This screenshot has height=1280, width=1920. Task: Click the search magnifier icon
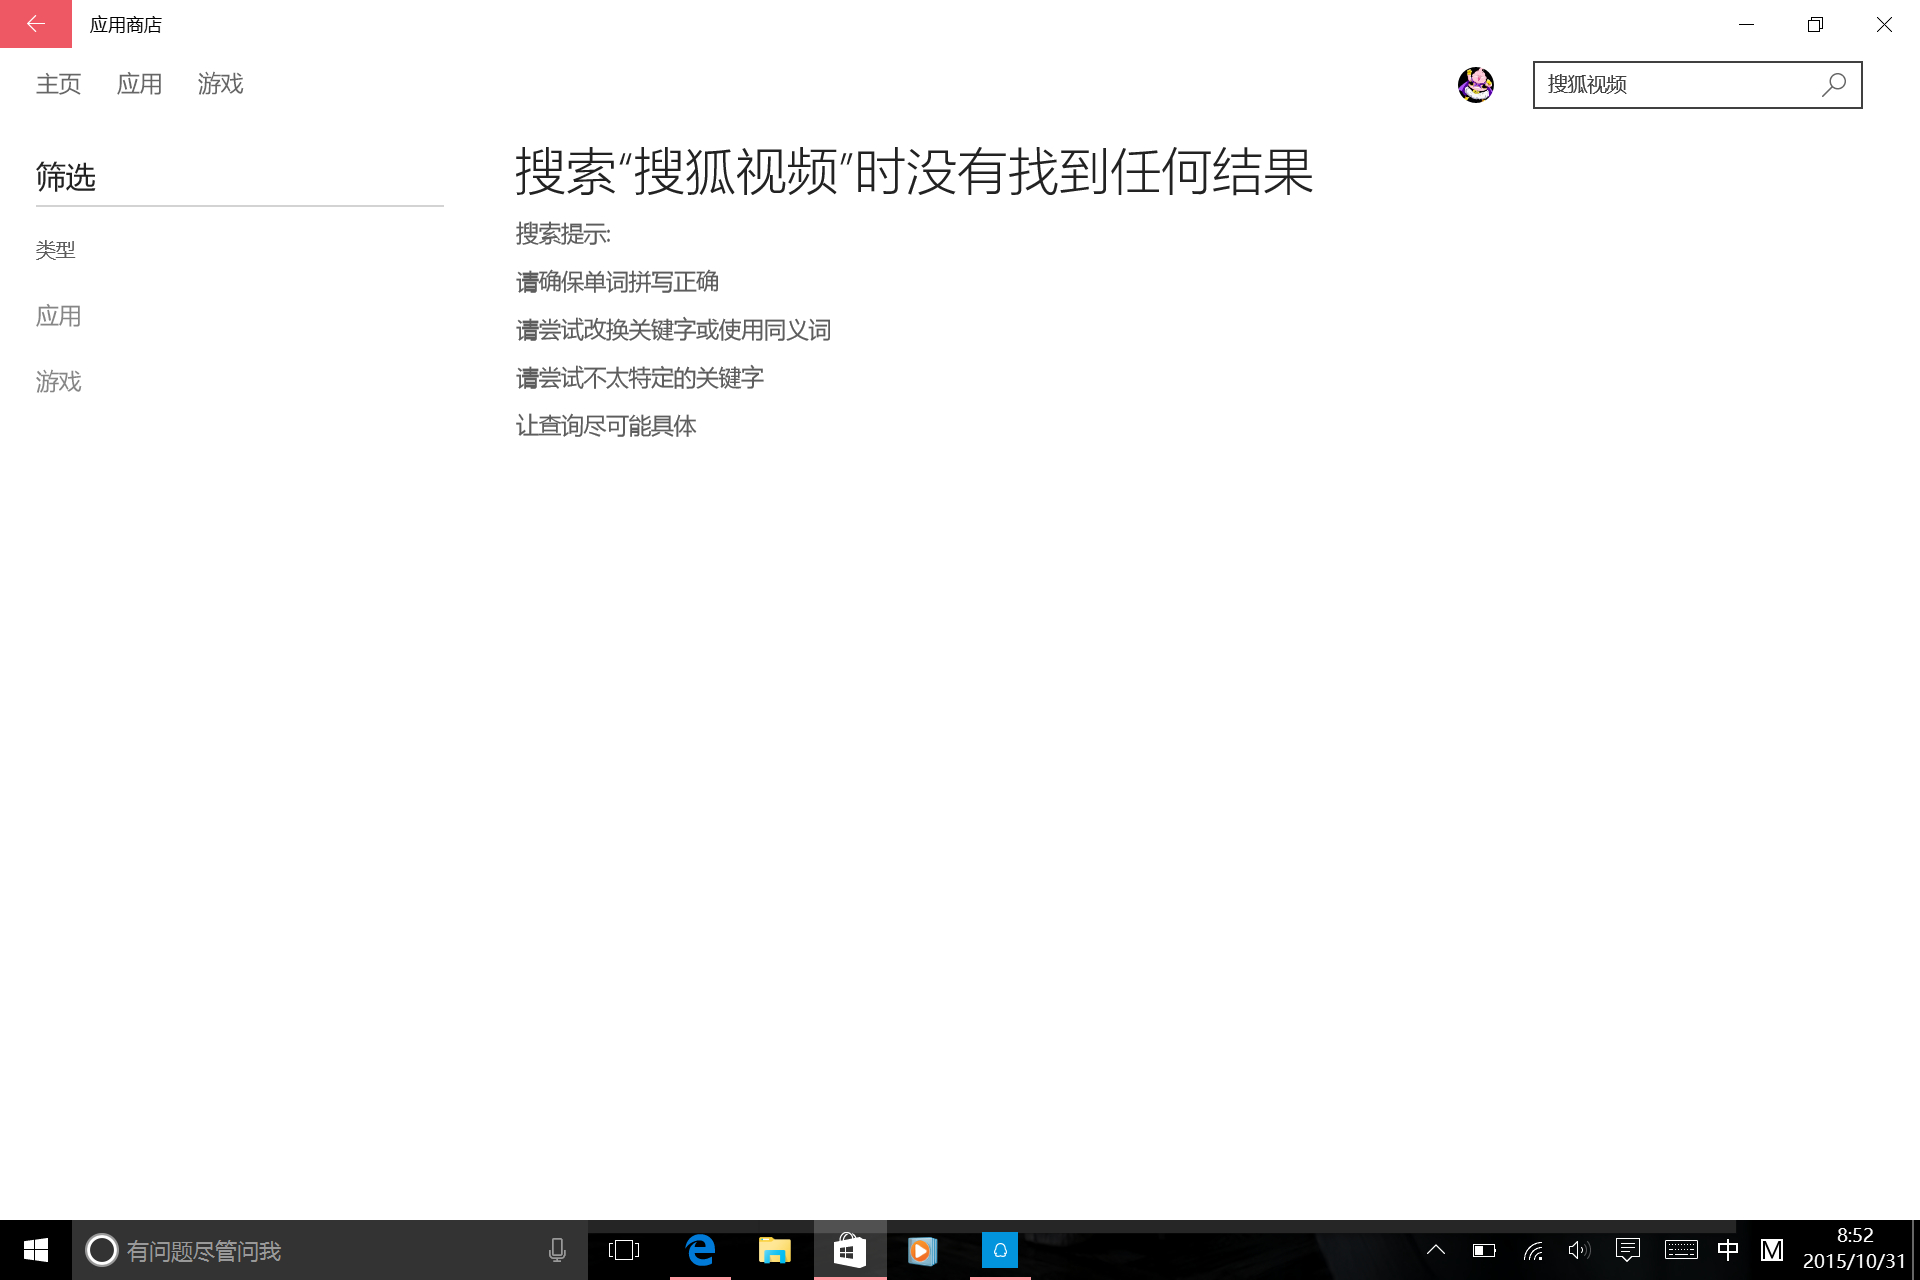tap(1834, 85)
